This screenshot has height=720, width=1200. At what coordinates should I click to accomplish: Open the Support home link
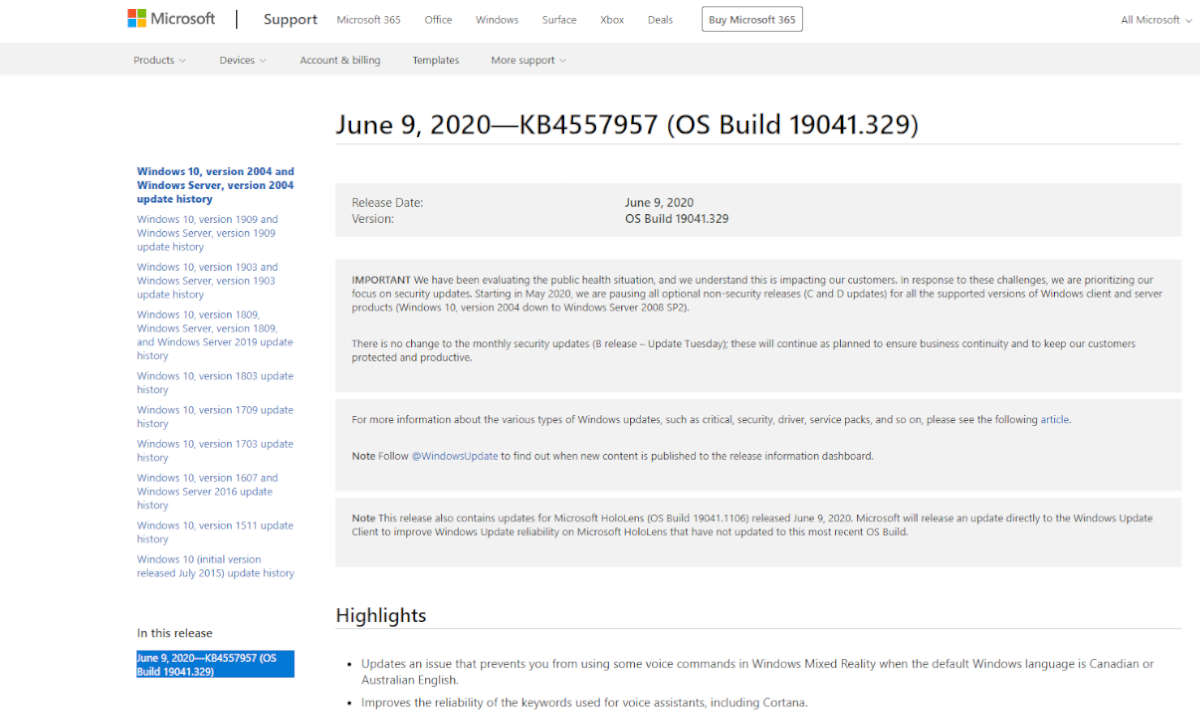(x=290, y=20)
